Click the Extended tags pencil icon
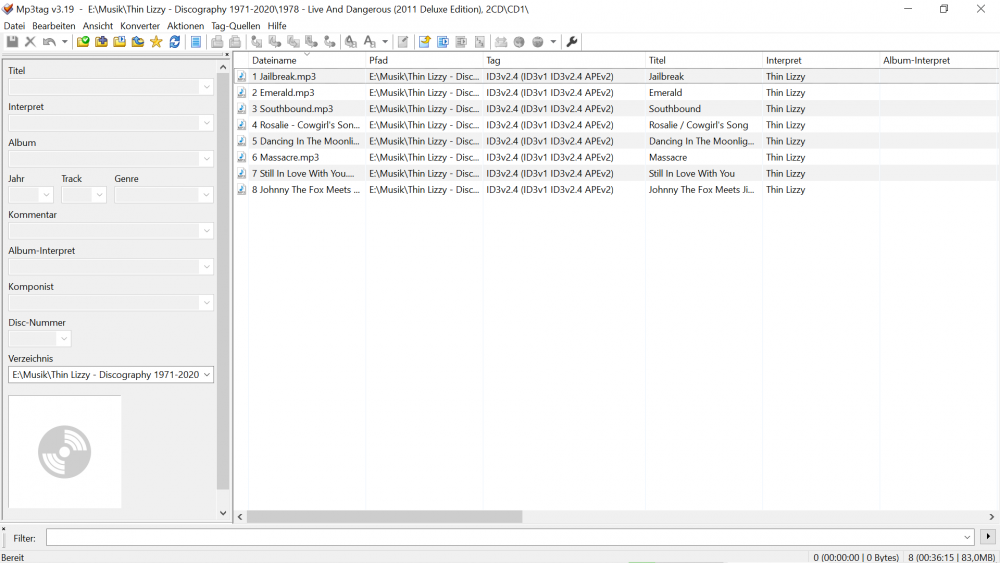This screenshot has height=563, width=1000. (403, 42)
